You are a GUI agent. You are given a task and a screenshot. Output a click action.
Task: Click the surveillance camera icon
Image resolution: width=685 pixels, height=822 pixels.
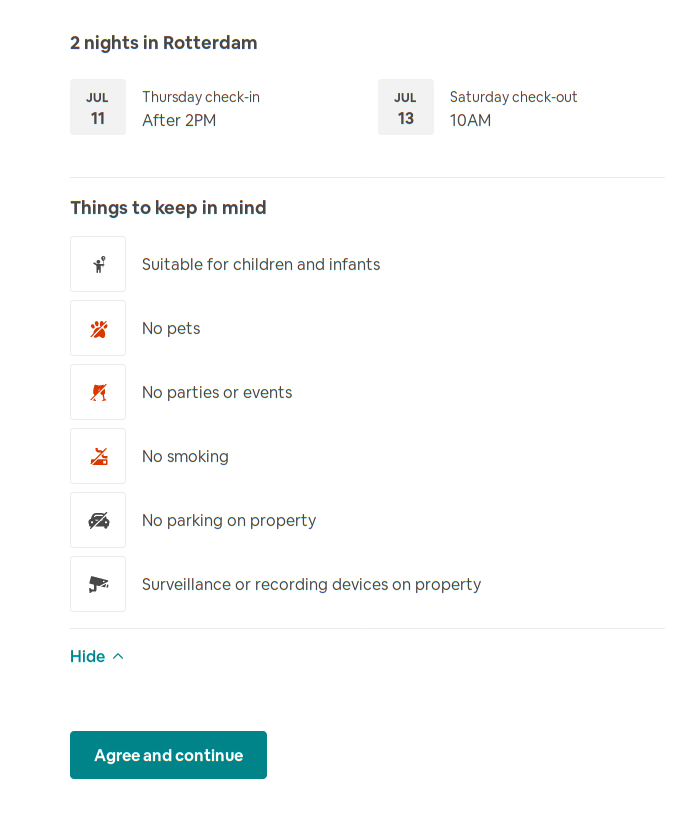98,585
